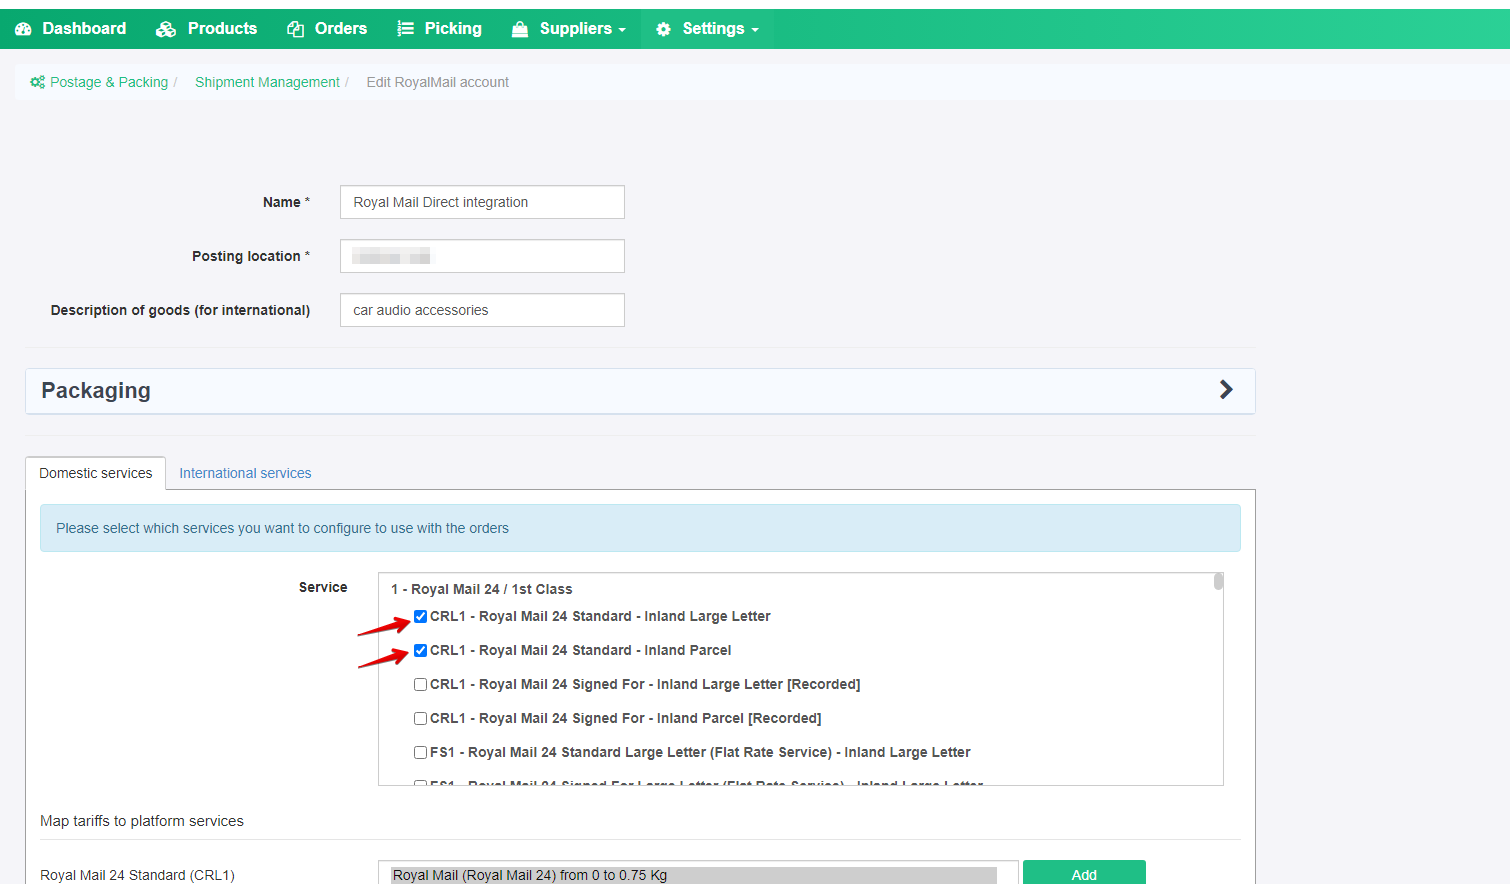Check FS1 Standard Large Letter Flat Rate
Screen dimensions: 1510x884
pos(421,752)
